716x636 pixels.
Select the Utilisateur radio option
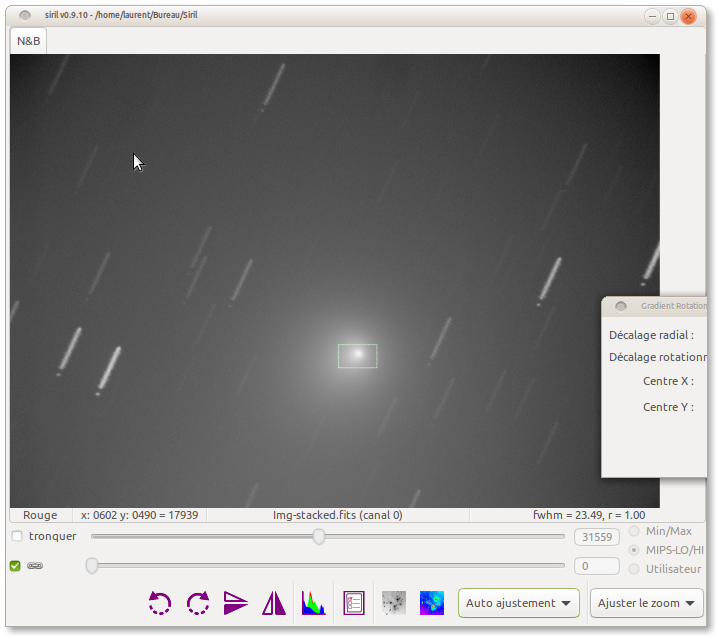[x=634, y=569]
